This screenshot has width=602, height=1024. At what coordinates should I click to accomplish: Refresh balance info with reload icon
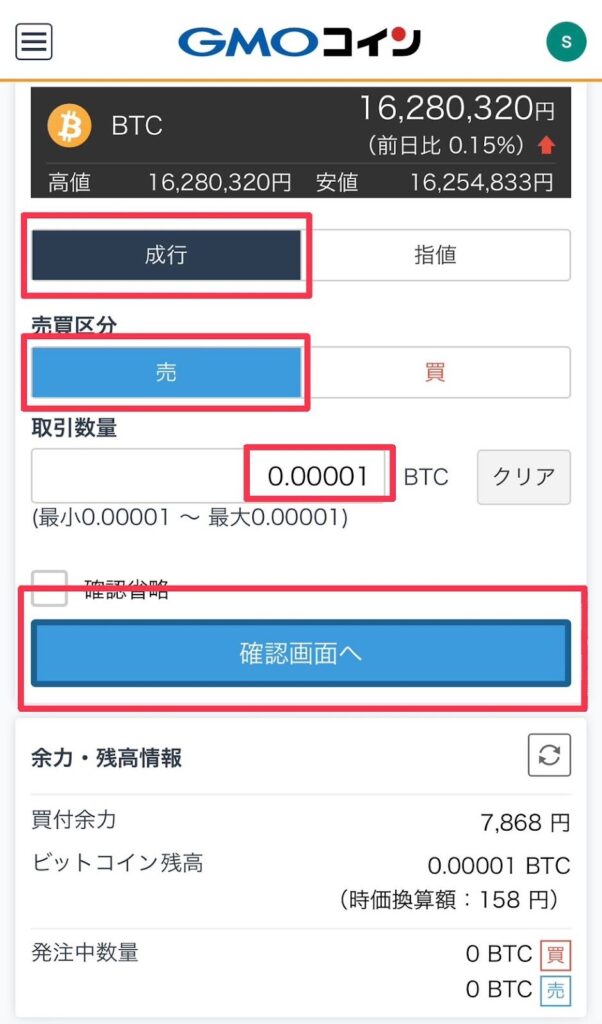point(549,755)
